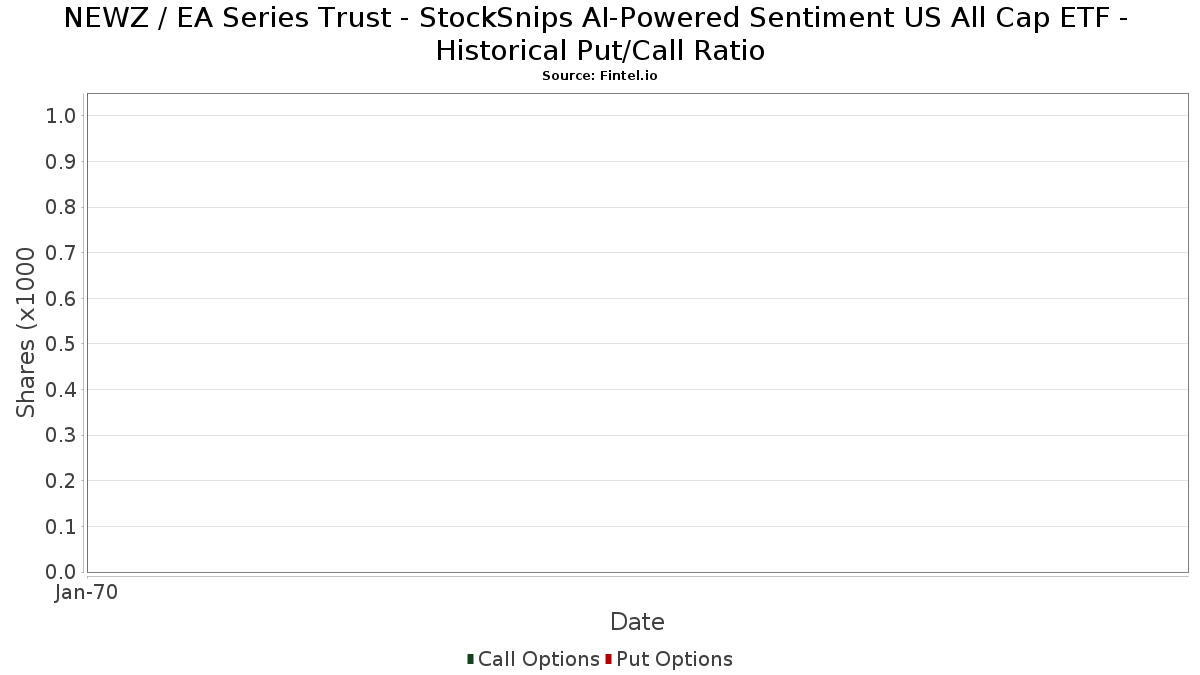Click the red Put Options legend swatch
The height and width of the screenshot is (675, 1200).
point(608,659)
